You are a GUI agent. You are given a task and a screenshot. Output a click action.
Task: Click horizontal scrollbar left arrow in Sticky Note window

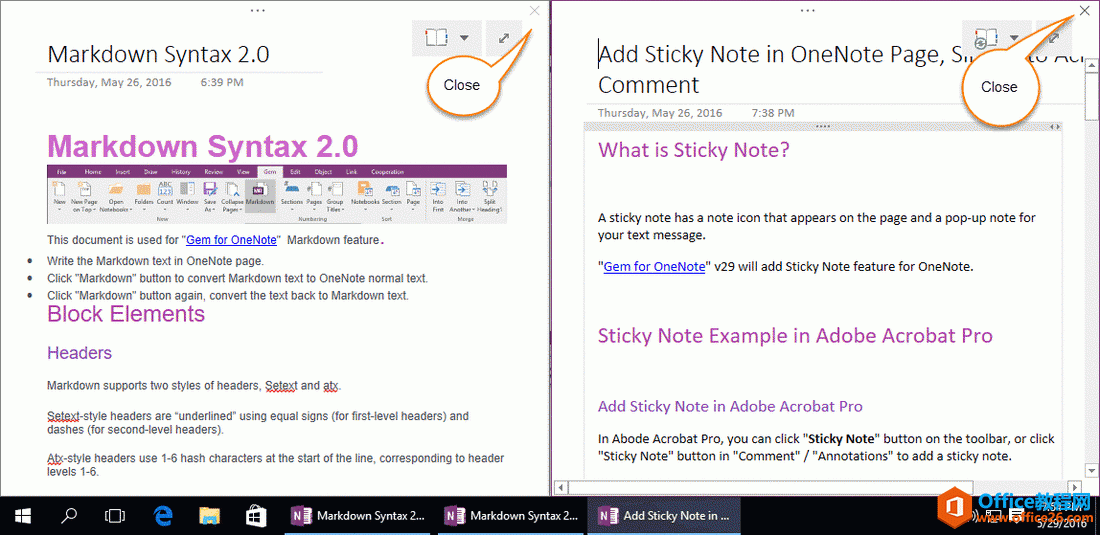click(x=559, y=486)
